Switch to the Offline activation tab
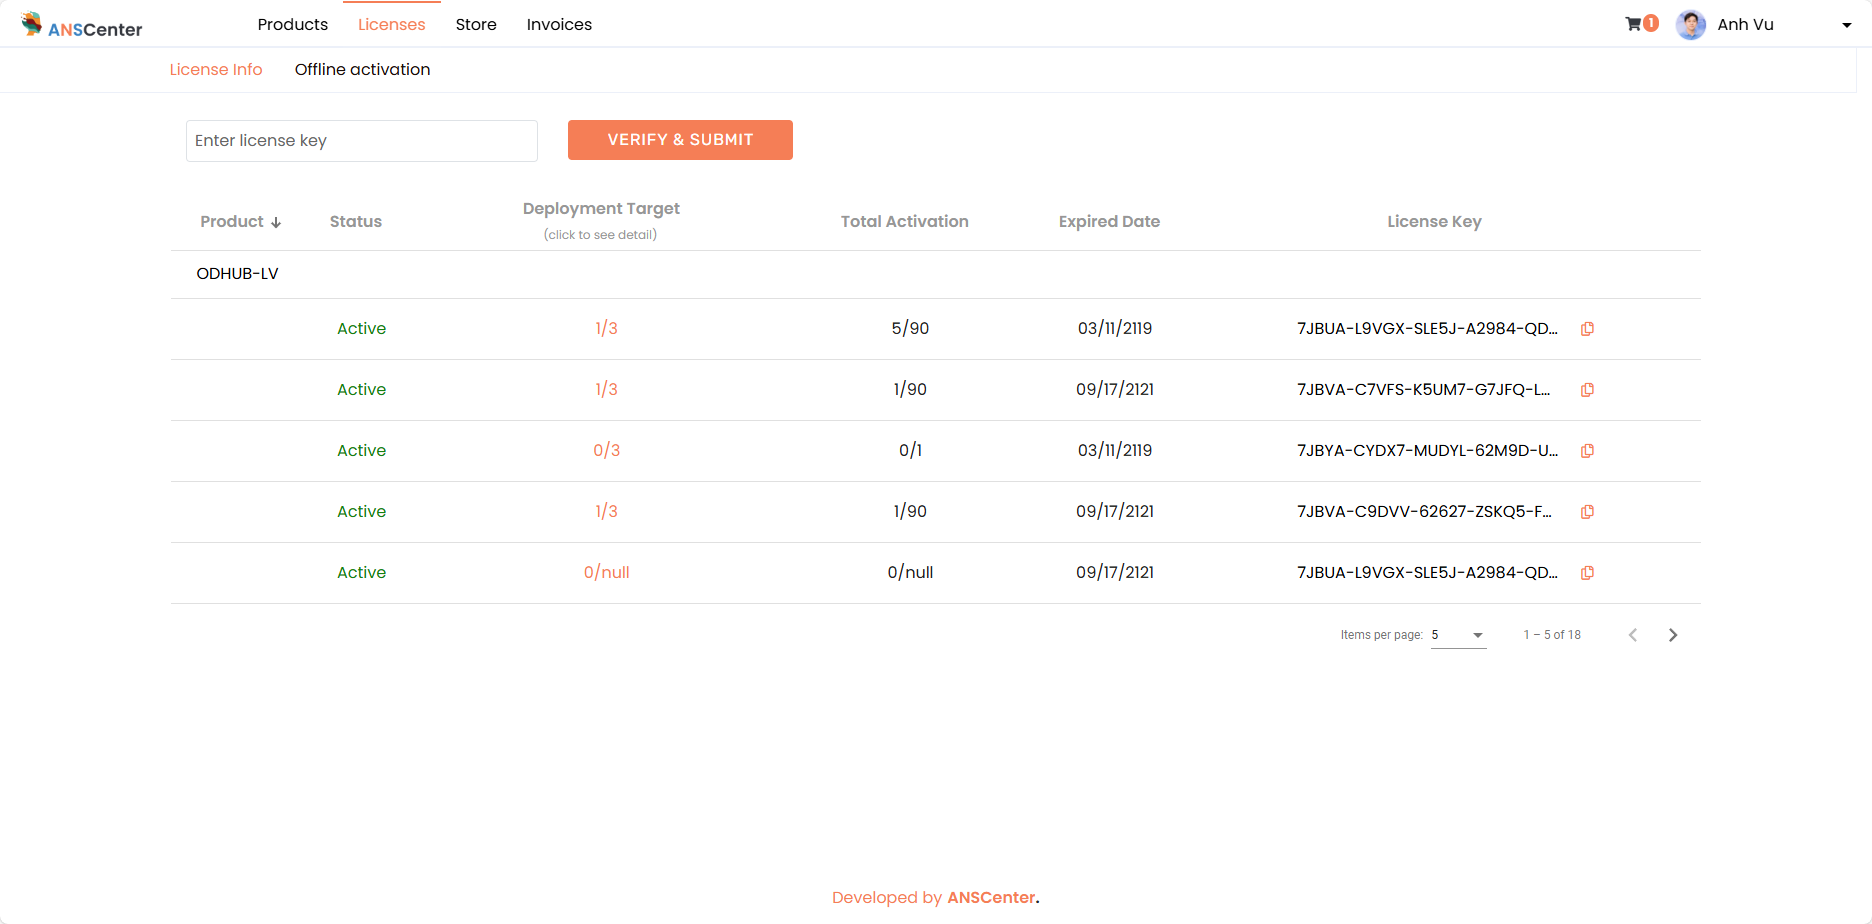The height and width of the screenshot is (924, 1872). click(x=362, y=69)
